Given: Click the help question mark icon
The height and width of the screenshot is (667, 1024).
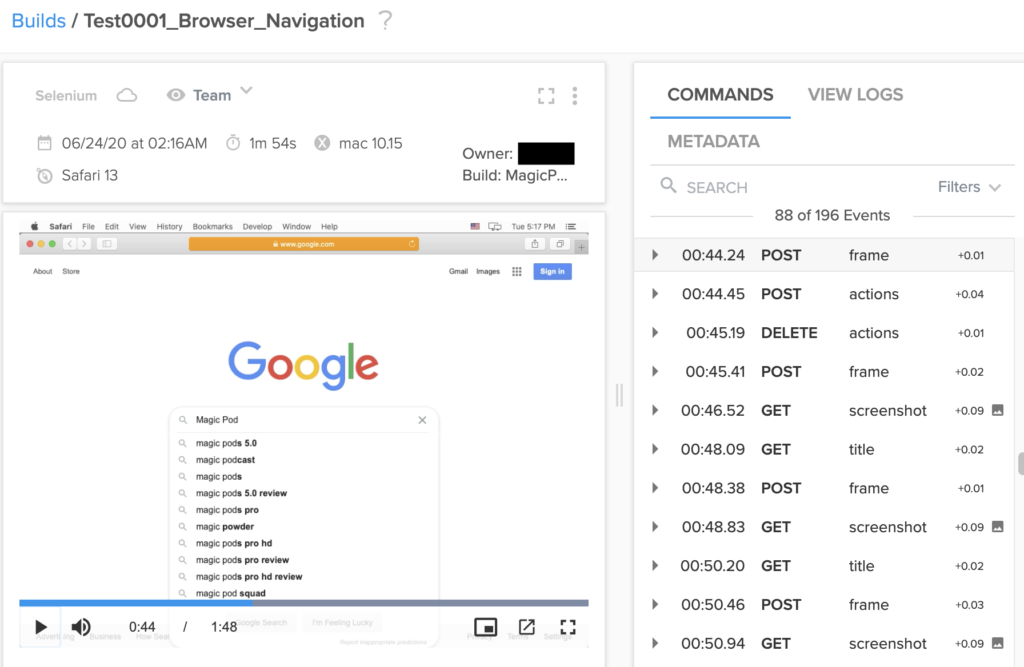Looking at the screenshot, I should click(385, 20).
